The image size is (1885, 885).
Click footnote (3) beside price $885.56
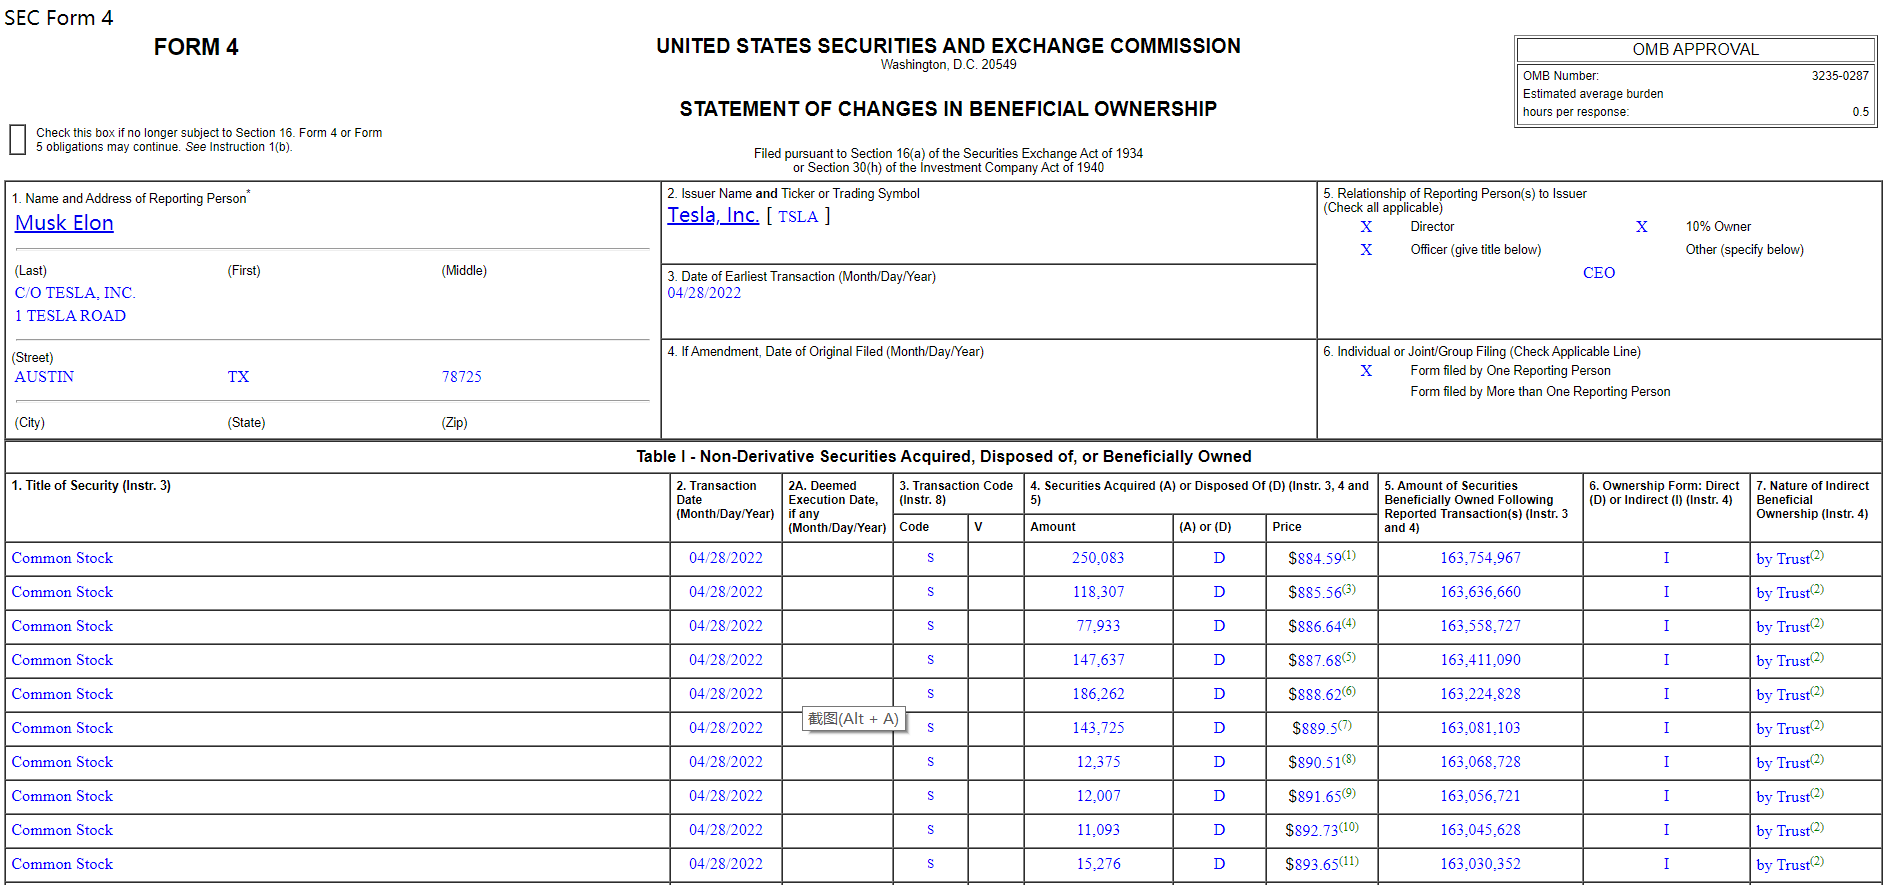click(x=1349, y=589)
